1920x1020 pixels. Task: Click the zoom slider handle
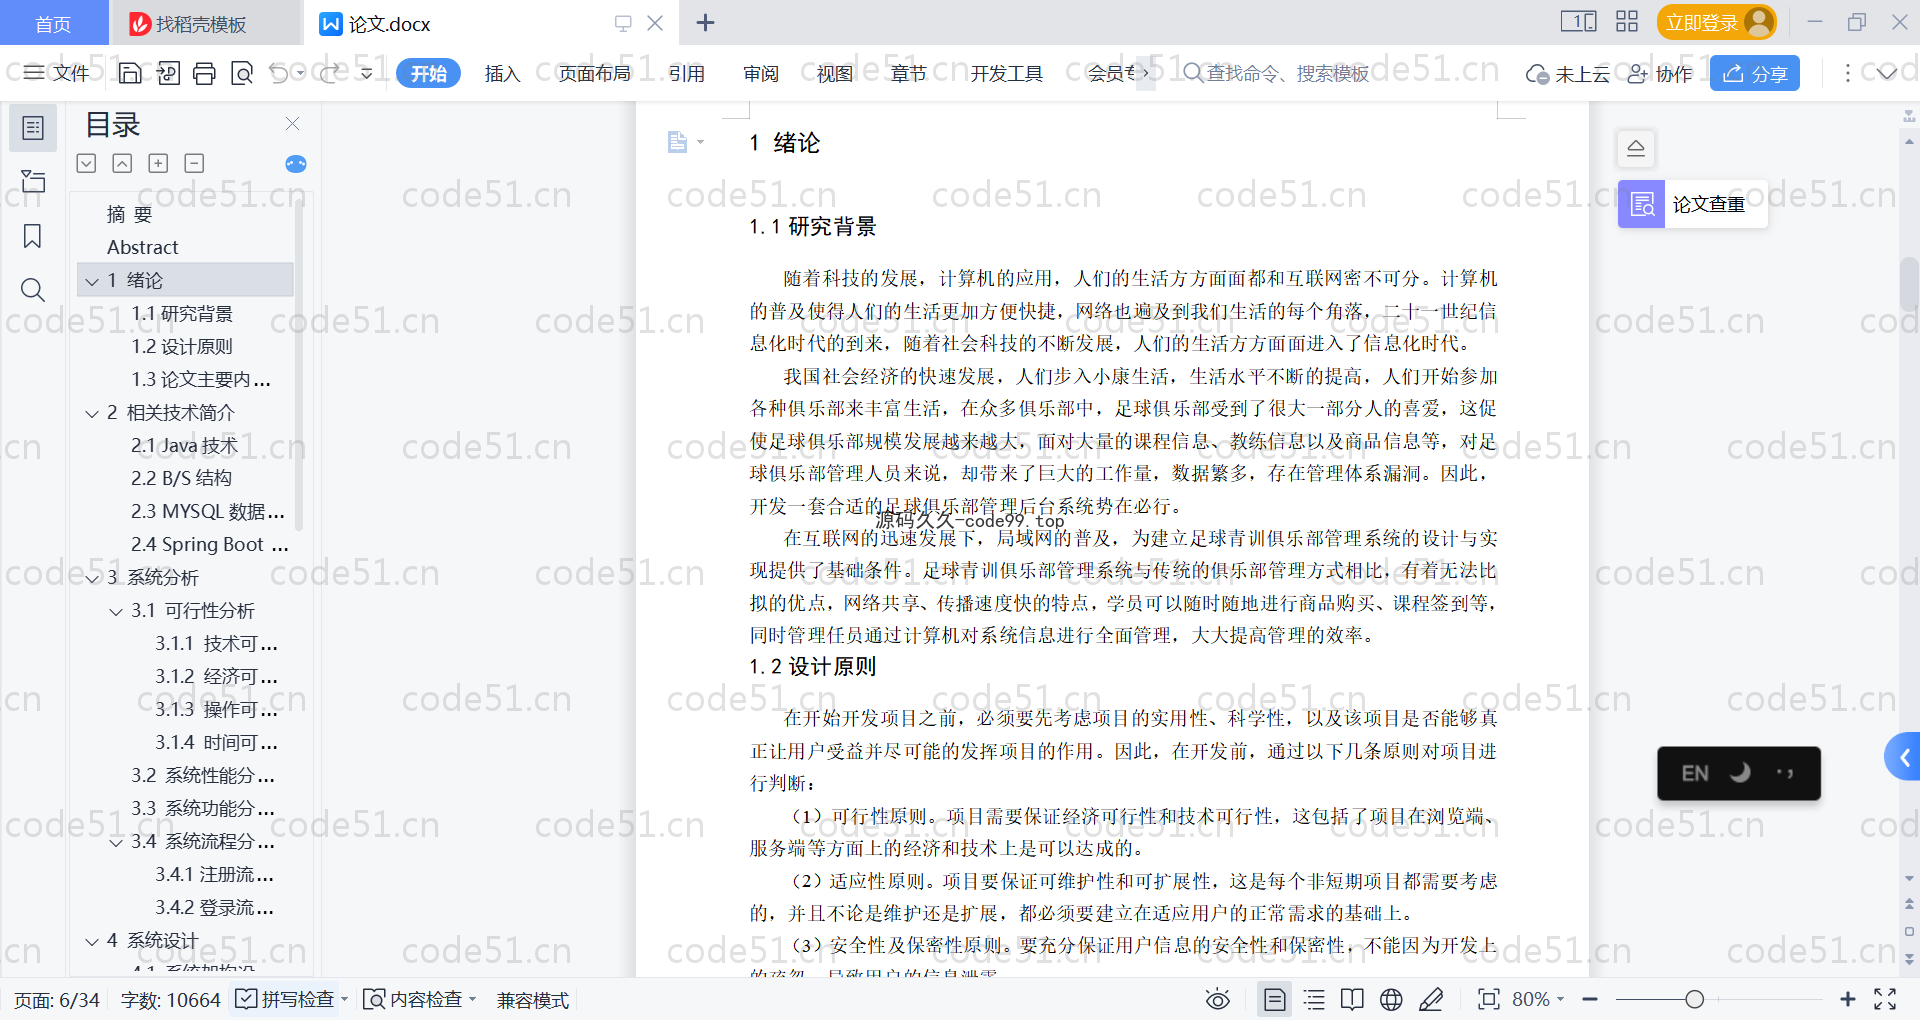(1694, 999)
